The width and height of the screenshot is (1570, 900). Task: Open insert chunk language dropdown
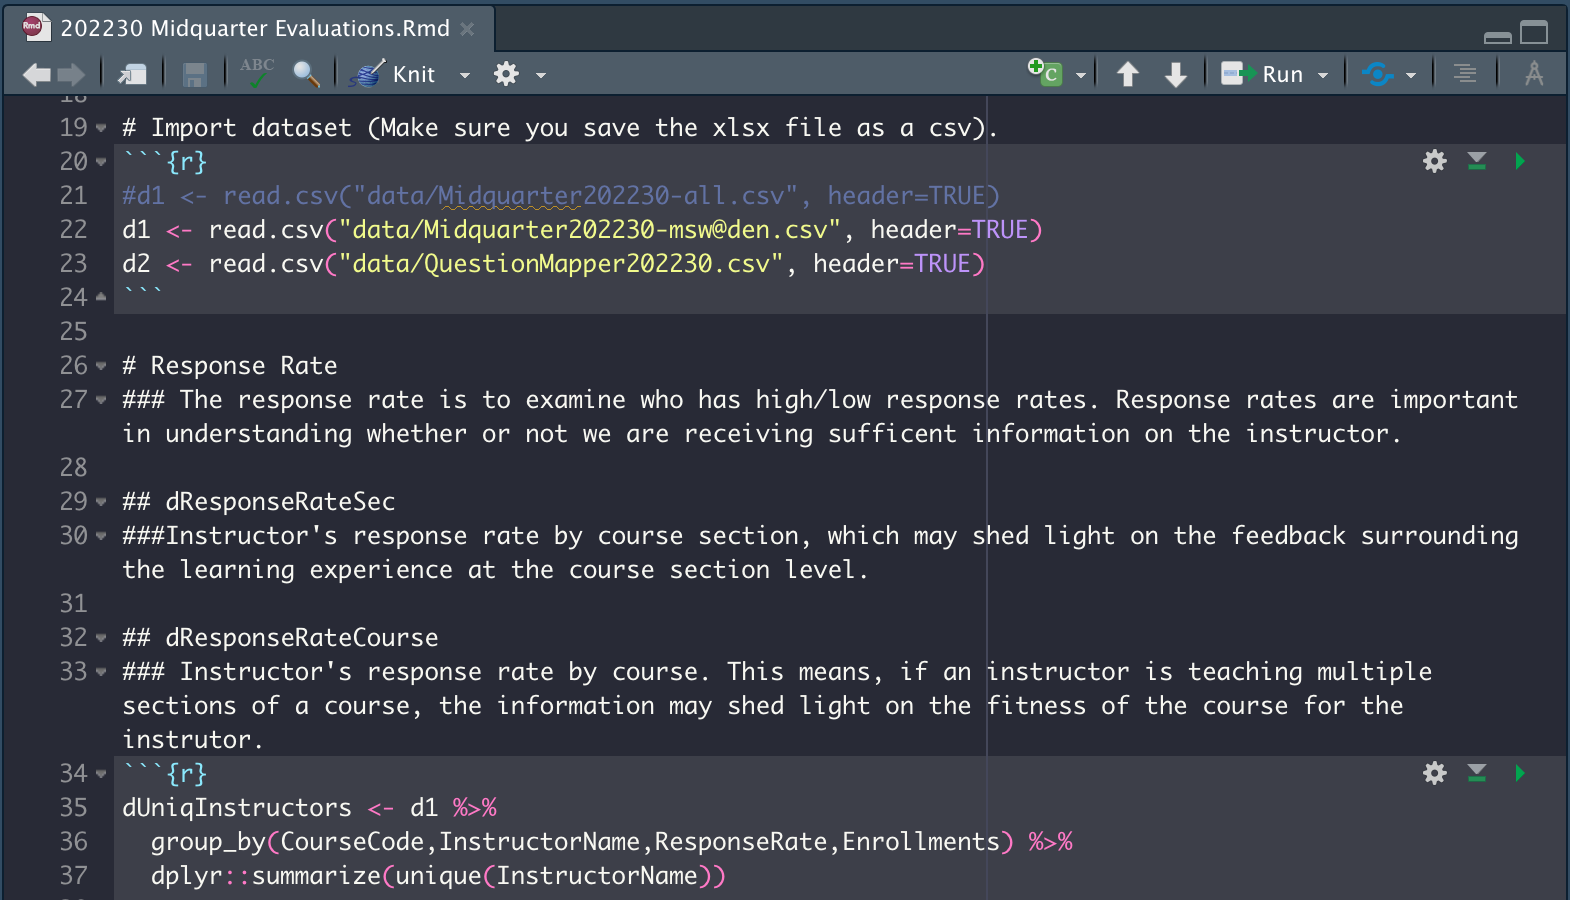tap(1081, 75)
